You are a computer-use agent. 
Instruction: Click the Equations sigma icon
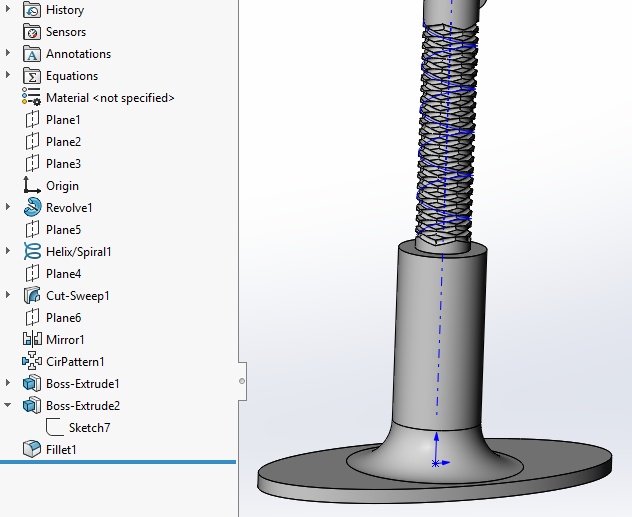point(32,76)
